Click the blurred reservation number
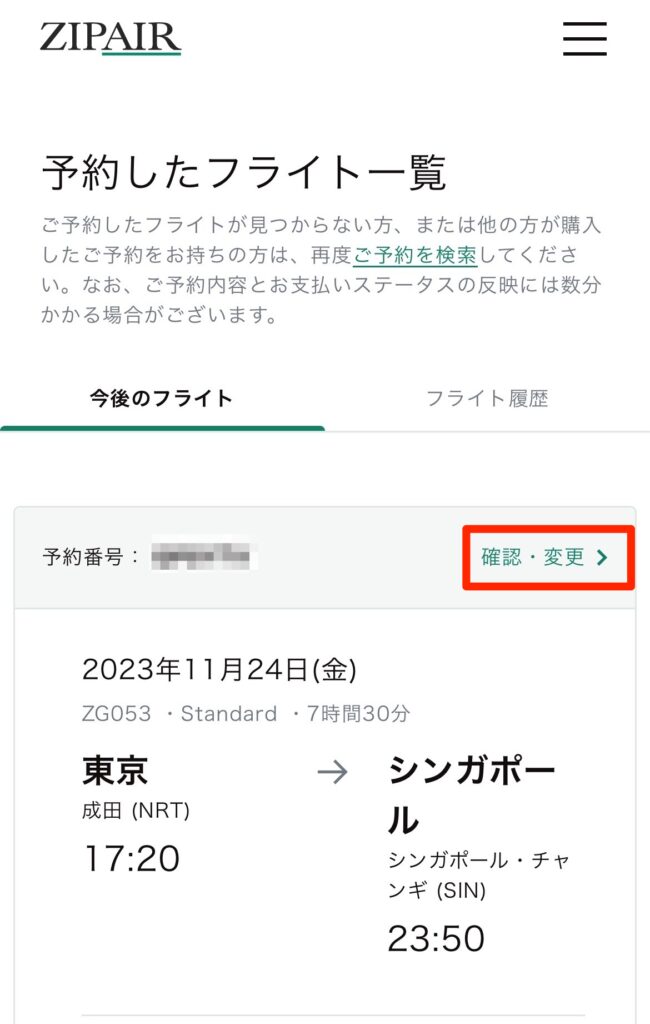 tap(201, 557)
